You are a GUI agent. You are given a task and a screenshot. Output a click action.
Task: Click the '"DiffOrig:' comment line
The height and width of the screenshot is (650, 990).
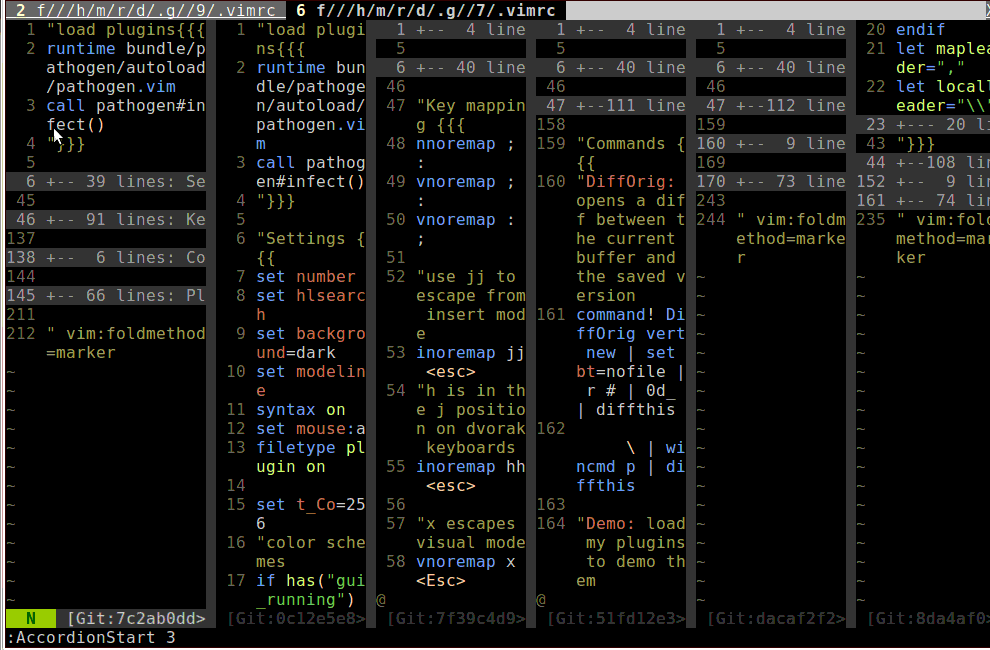(x=625, y=181)
